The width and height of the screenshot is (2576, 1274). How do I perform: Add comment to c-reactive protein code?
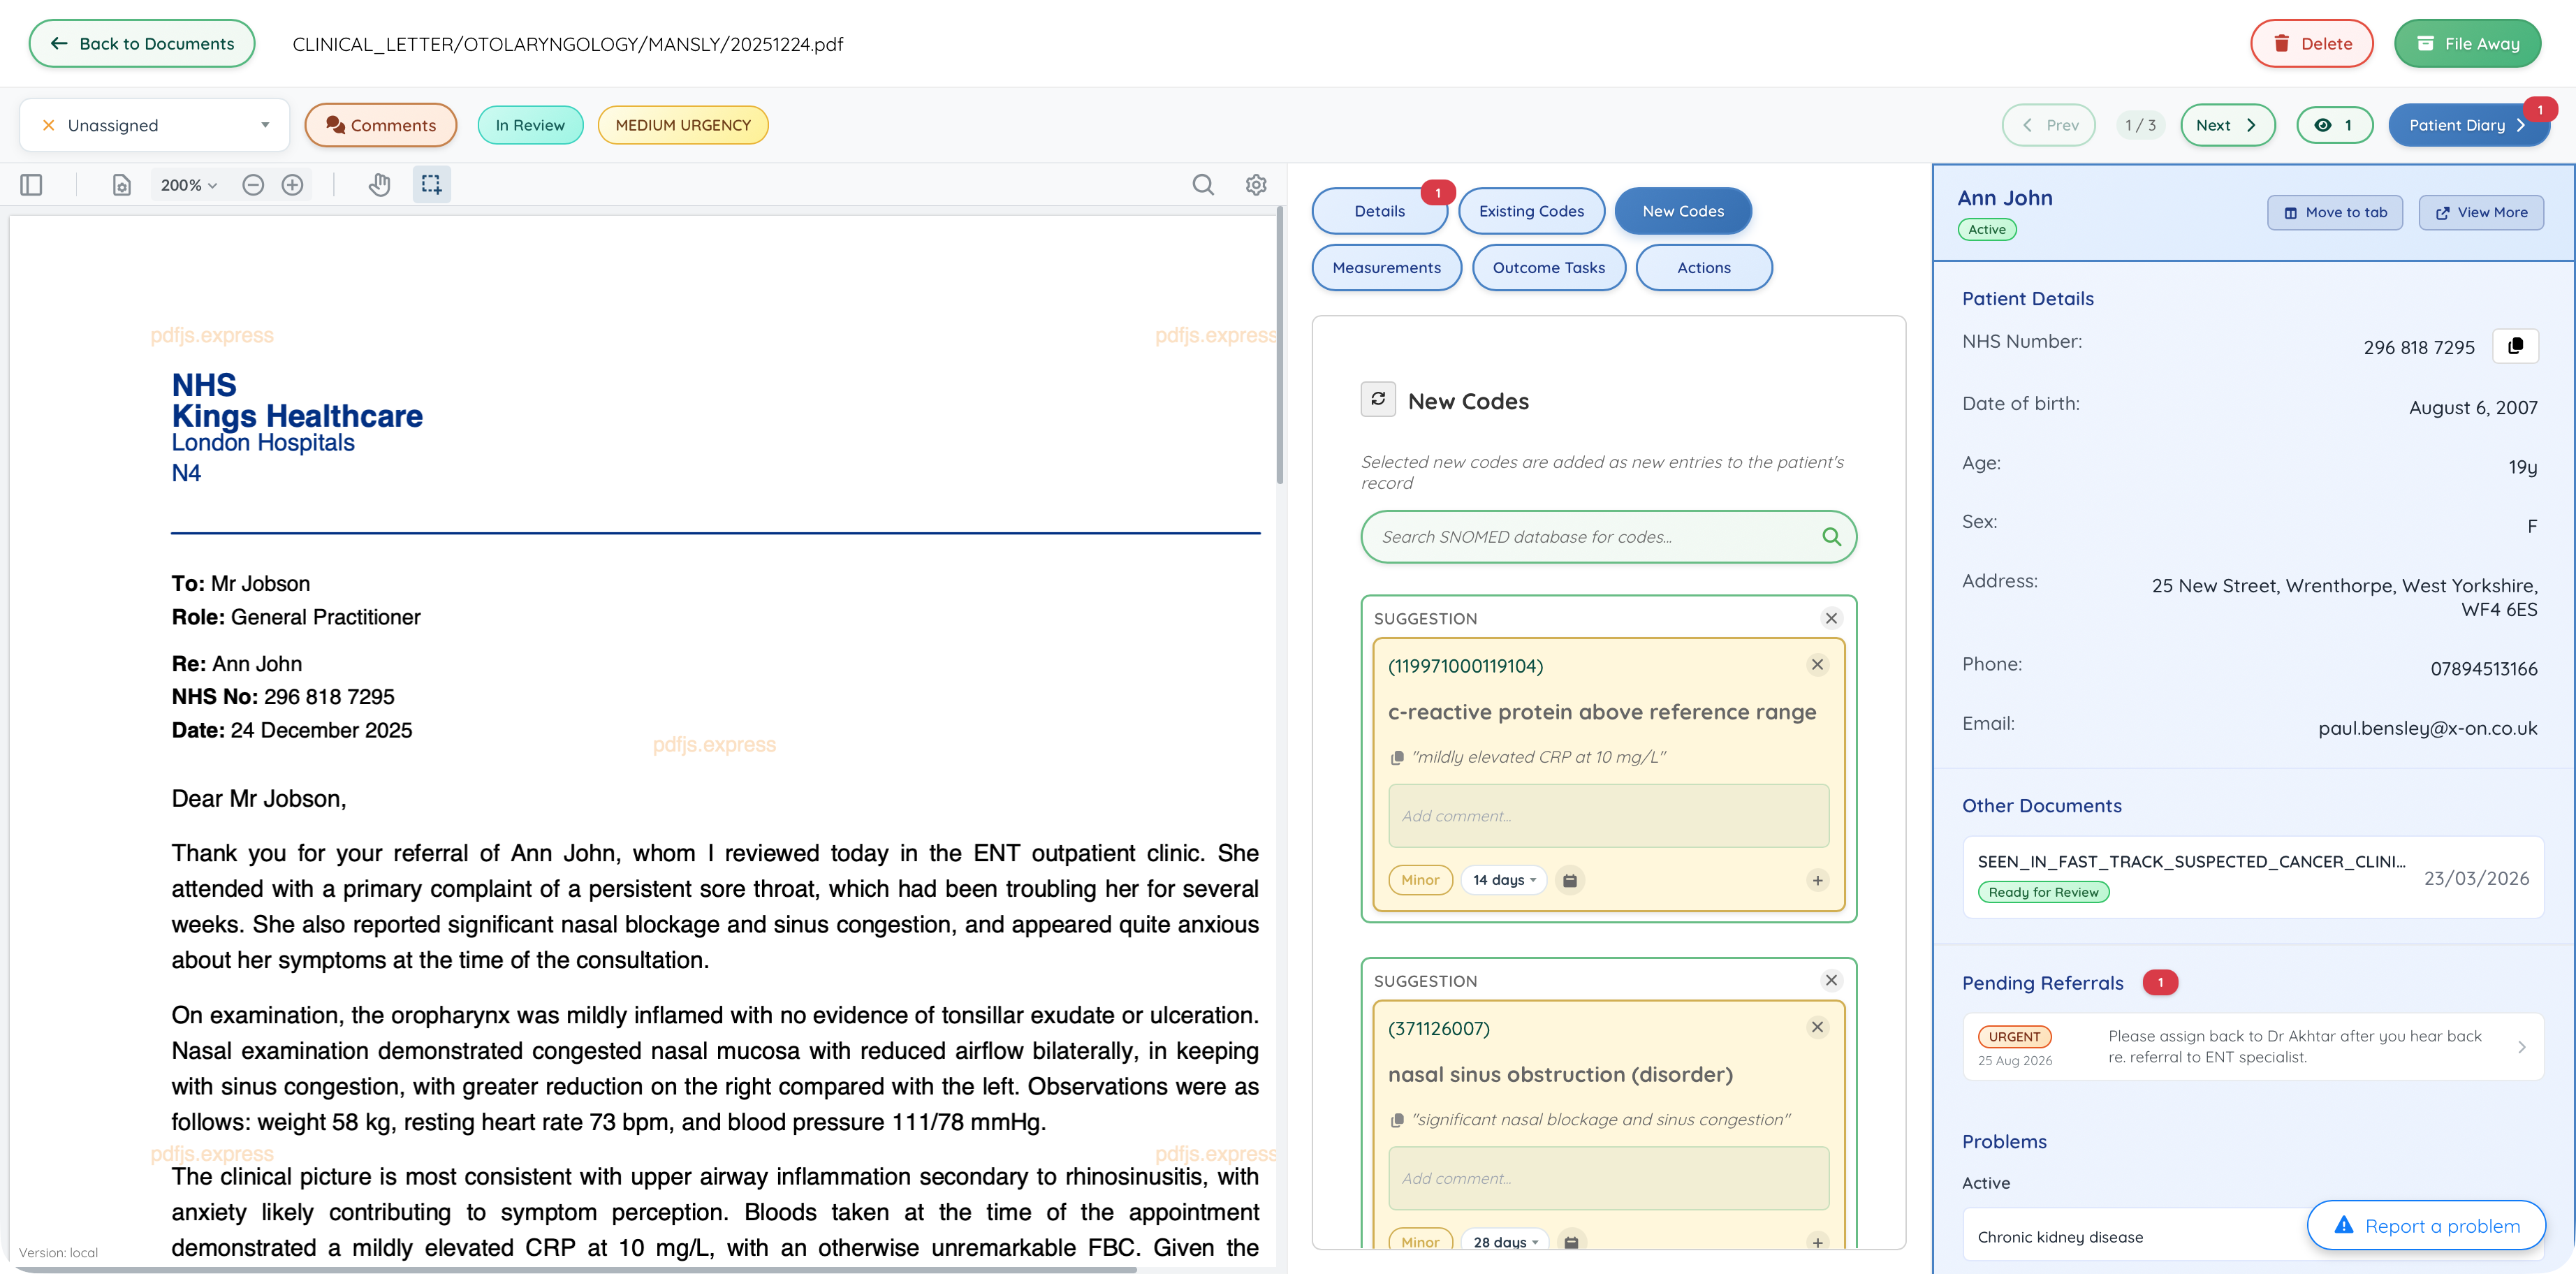pyautogui.click(x=1608, y=816)
